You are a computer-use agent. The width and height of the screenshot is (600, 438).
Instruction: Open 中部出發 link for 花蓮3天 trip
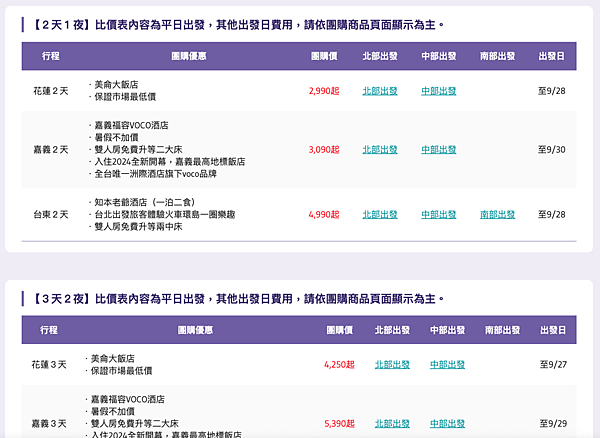(447, 365)
